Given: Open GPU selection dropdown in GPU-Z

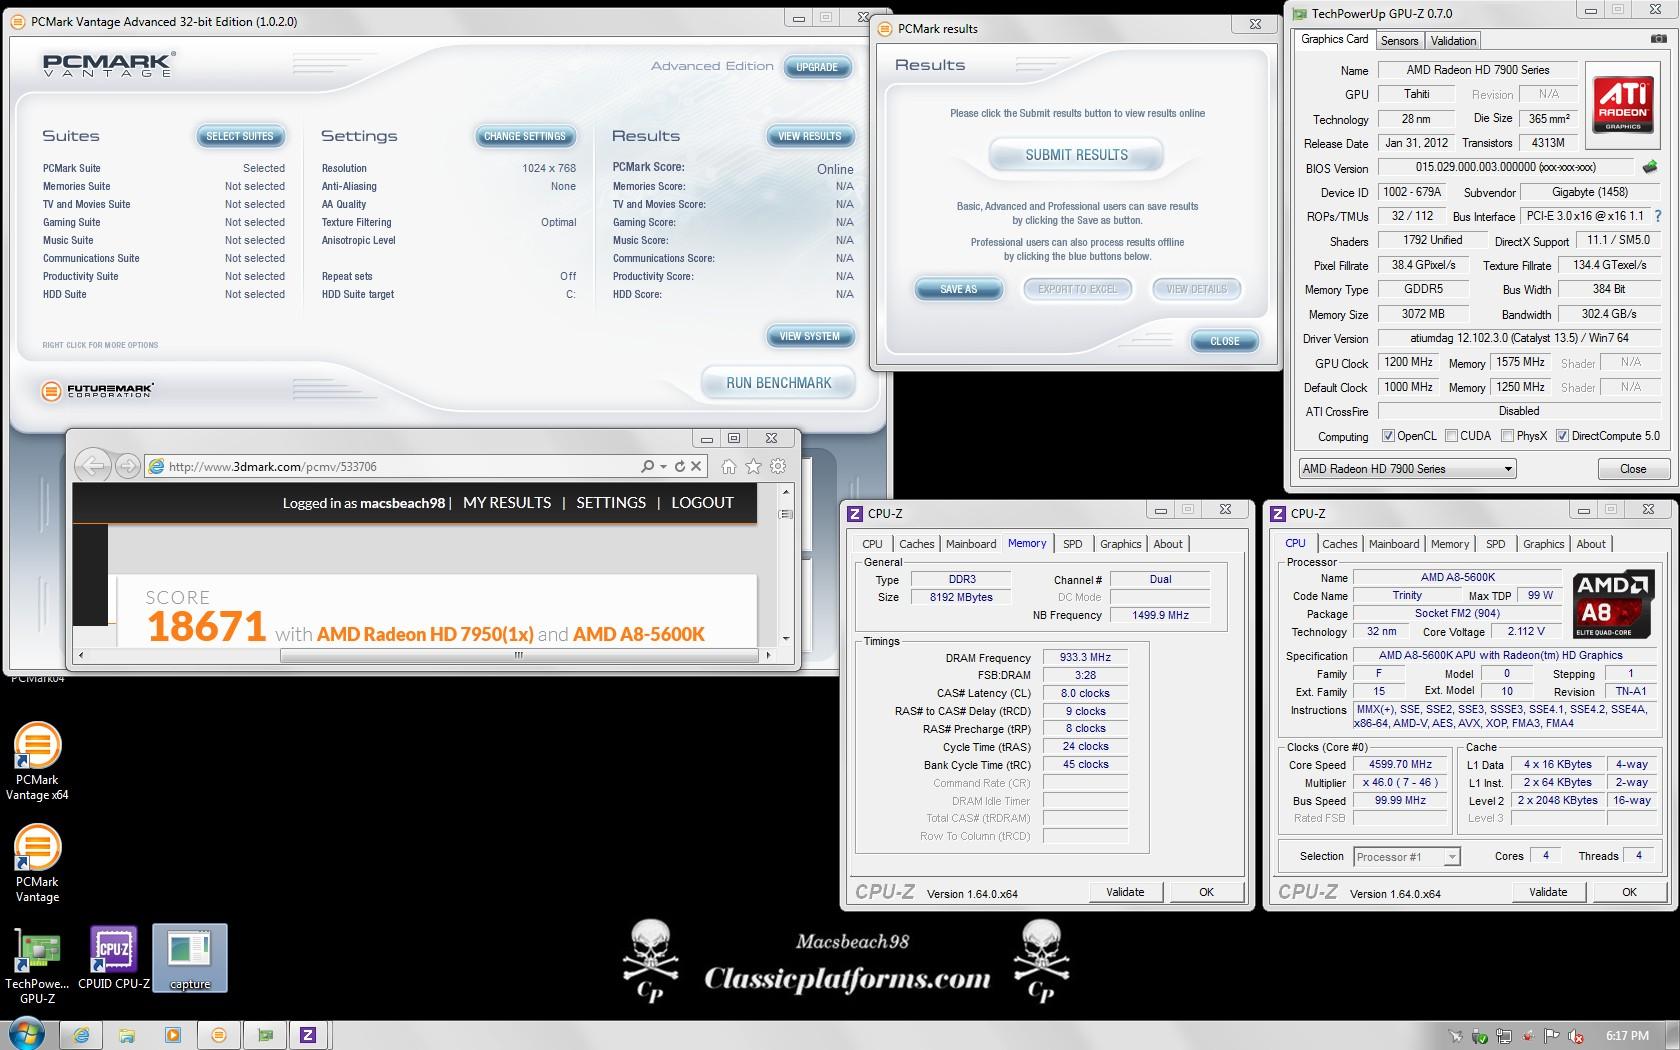Looking at the screenshot, I should (1407, 469).
